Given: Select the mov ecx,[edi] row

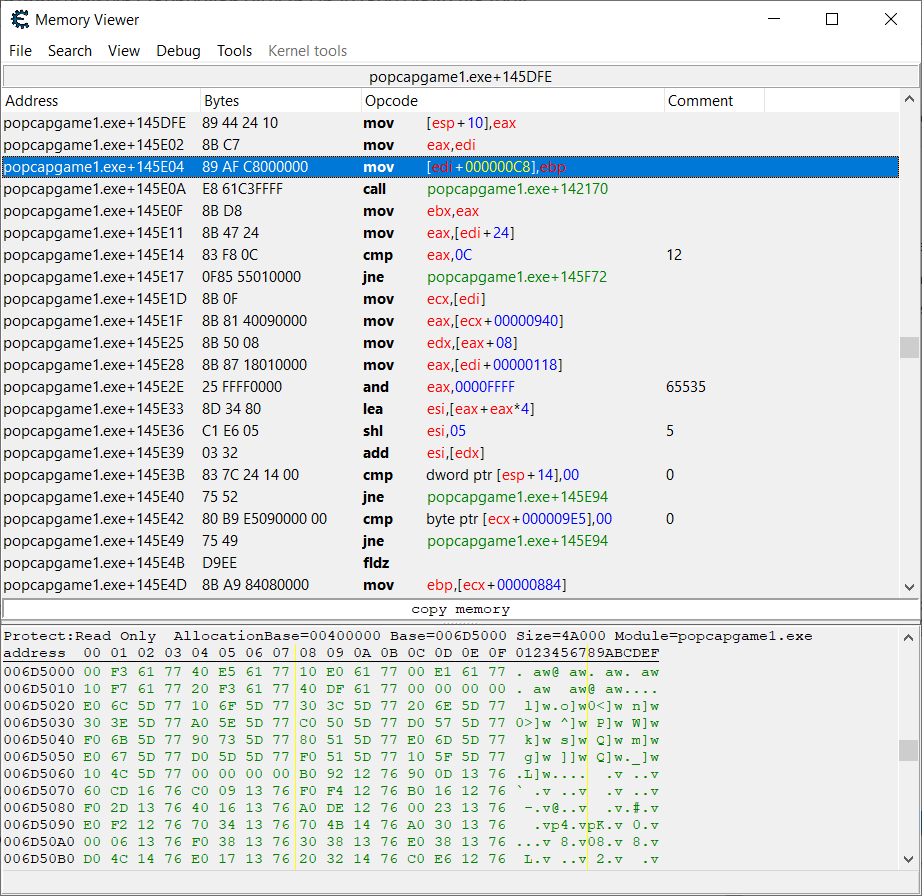Looking at the screenshot, I should point(450,299).
